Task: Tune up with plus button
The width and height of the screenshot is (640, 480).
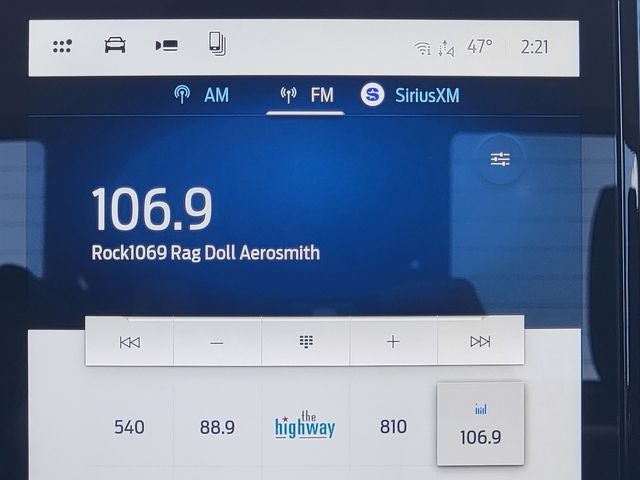Action: 393,342
